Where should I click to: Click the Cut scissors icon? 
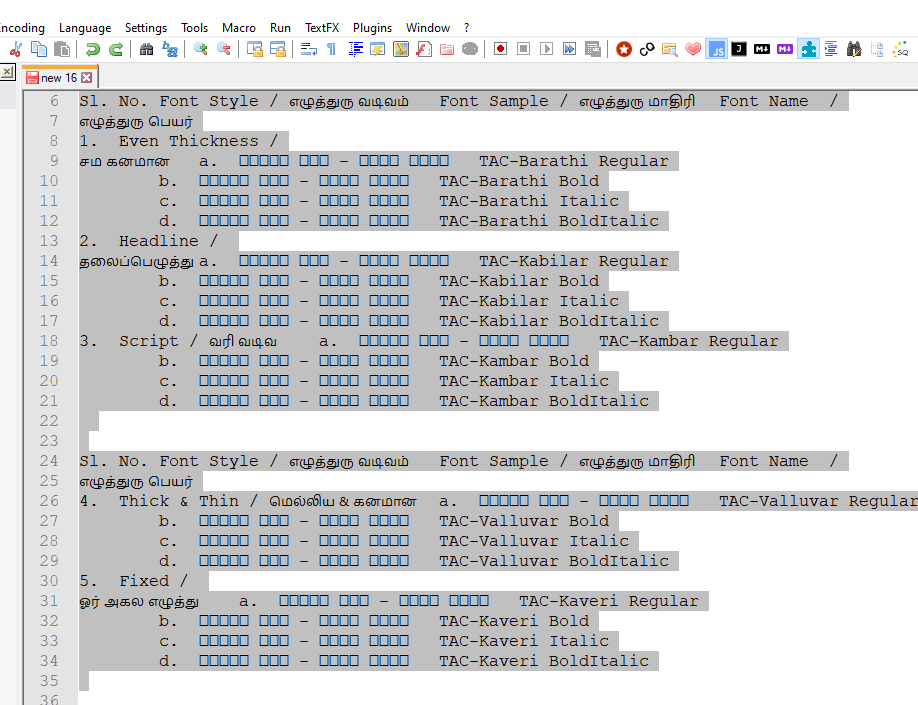coord(16,49)
